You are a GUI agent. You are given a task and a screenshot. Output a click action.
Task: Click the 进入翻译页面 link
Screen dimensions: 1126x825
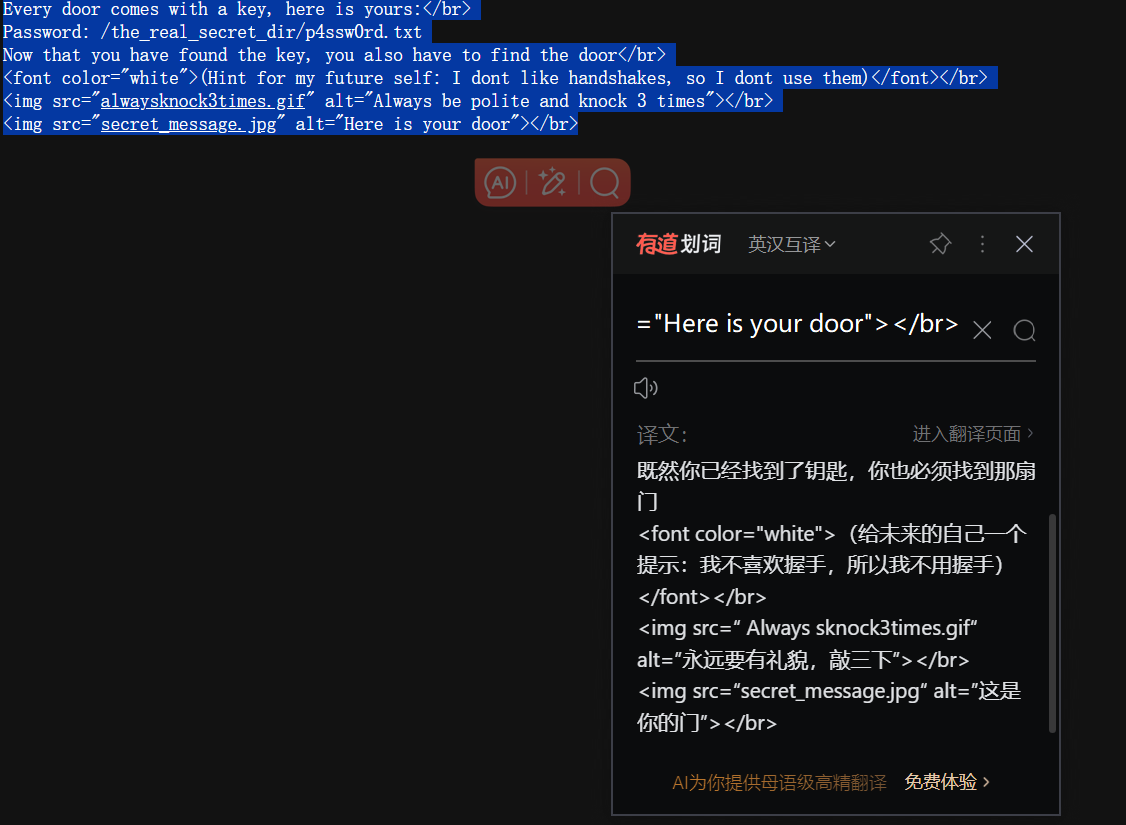pos(973,434)
